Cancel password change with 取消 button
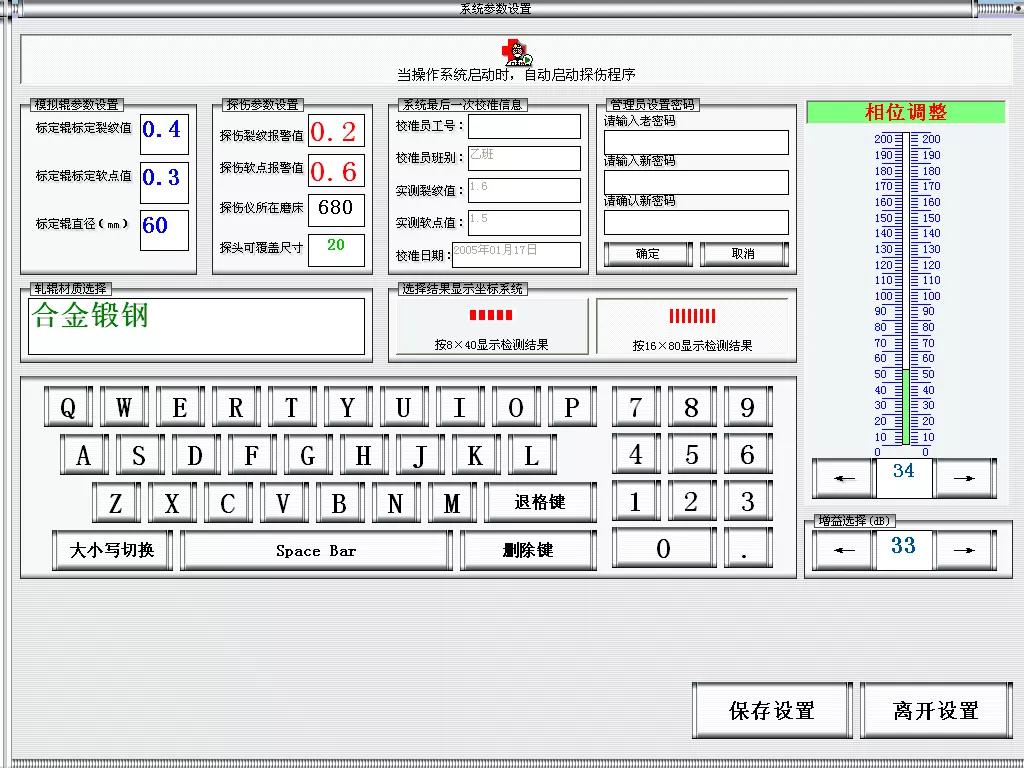 (x=743, y=254)
